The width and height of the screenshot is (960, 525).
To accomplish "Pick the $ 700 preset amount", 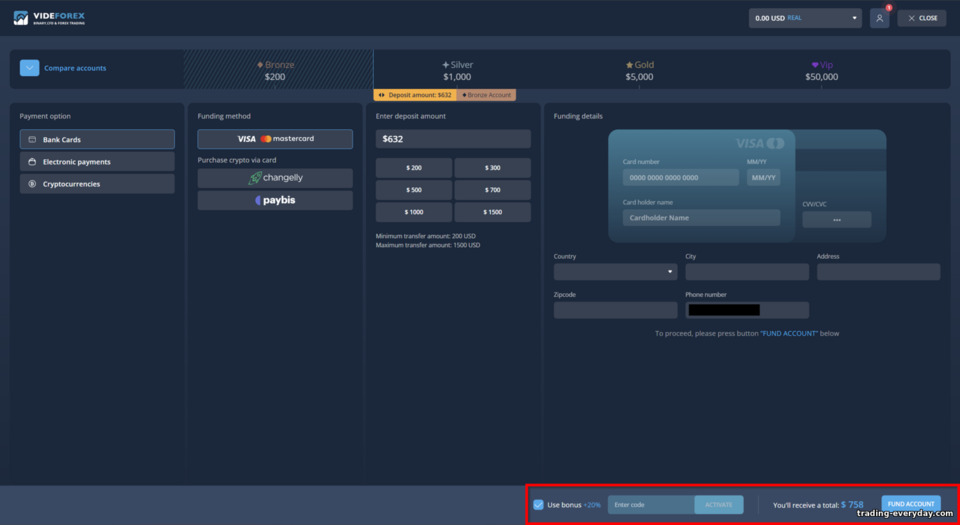I will 492,190.
